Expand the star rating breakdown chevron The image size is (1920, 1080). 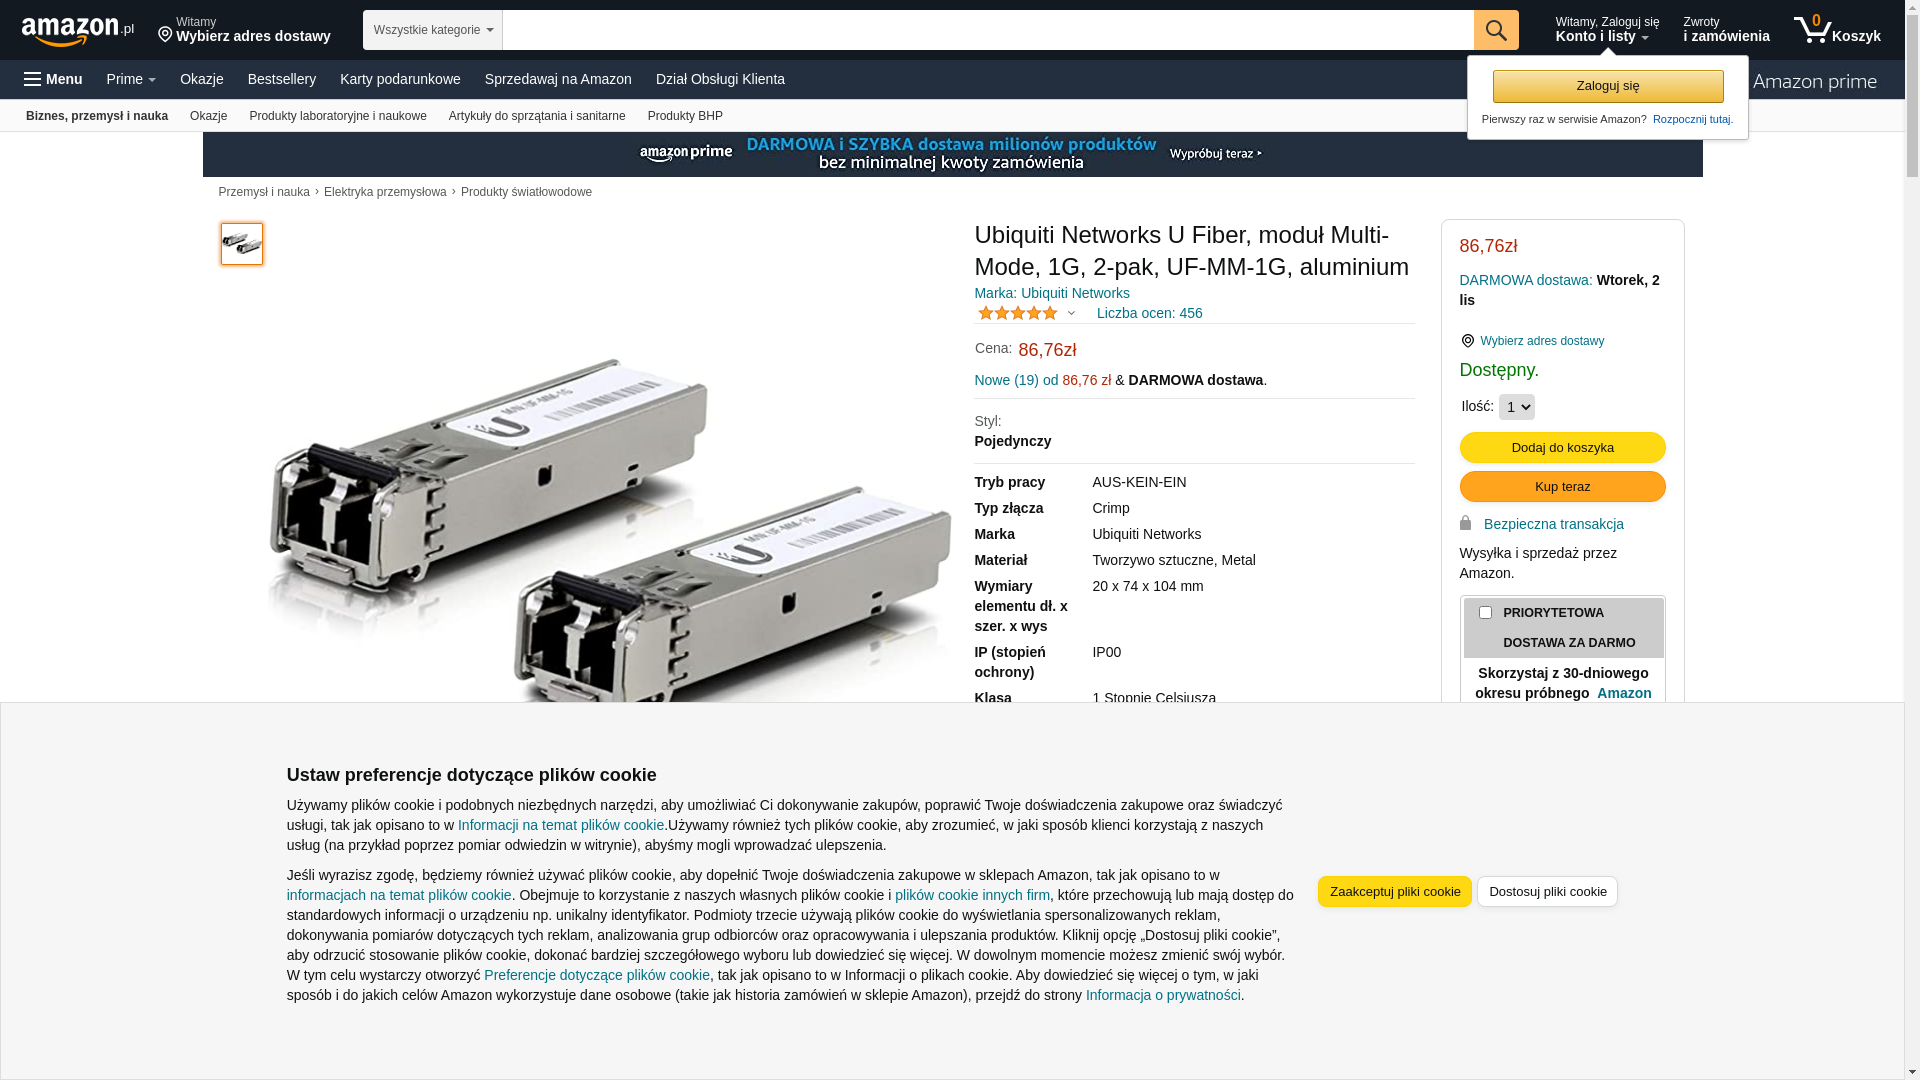[x=1071, y=313]
